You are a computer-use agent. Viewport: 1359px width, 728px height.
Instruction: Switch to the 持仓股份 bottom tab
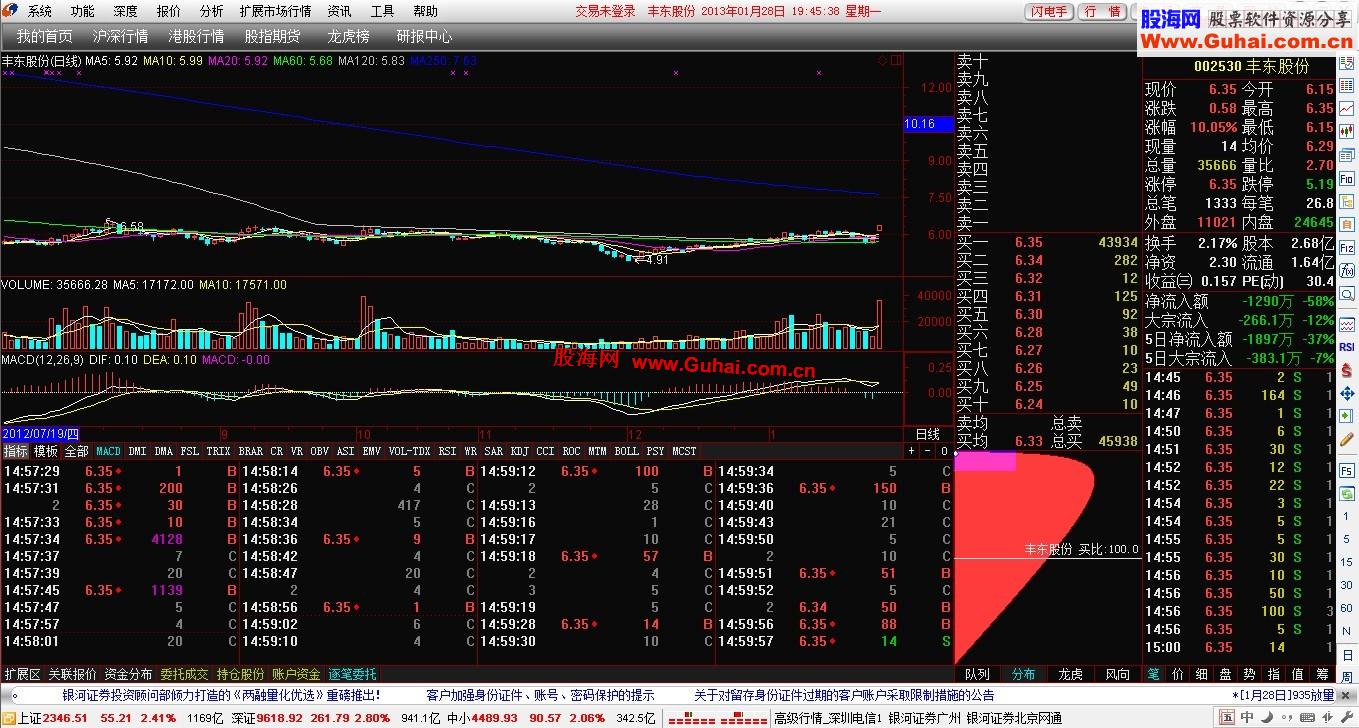tap(240, 674)
